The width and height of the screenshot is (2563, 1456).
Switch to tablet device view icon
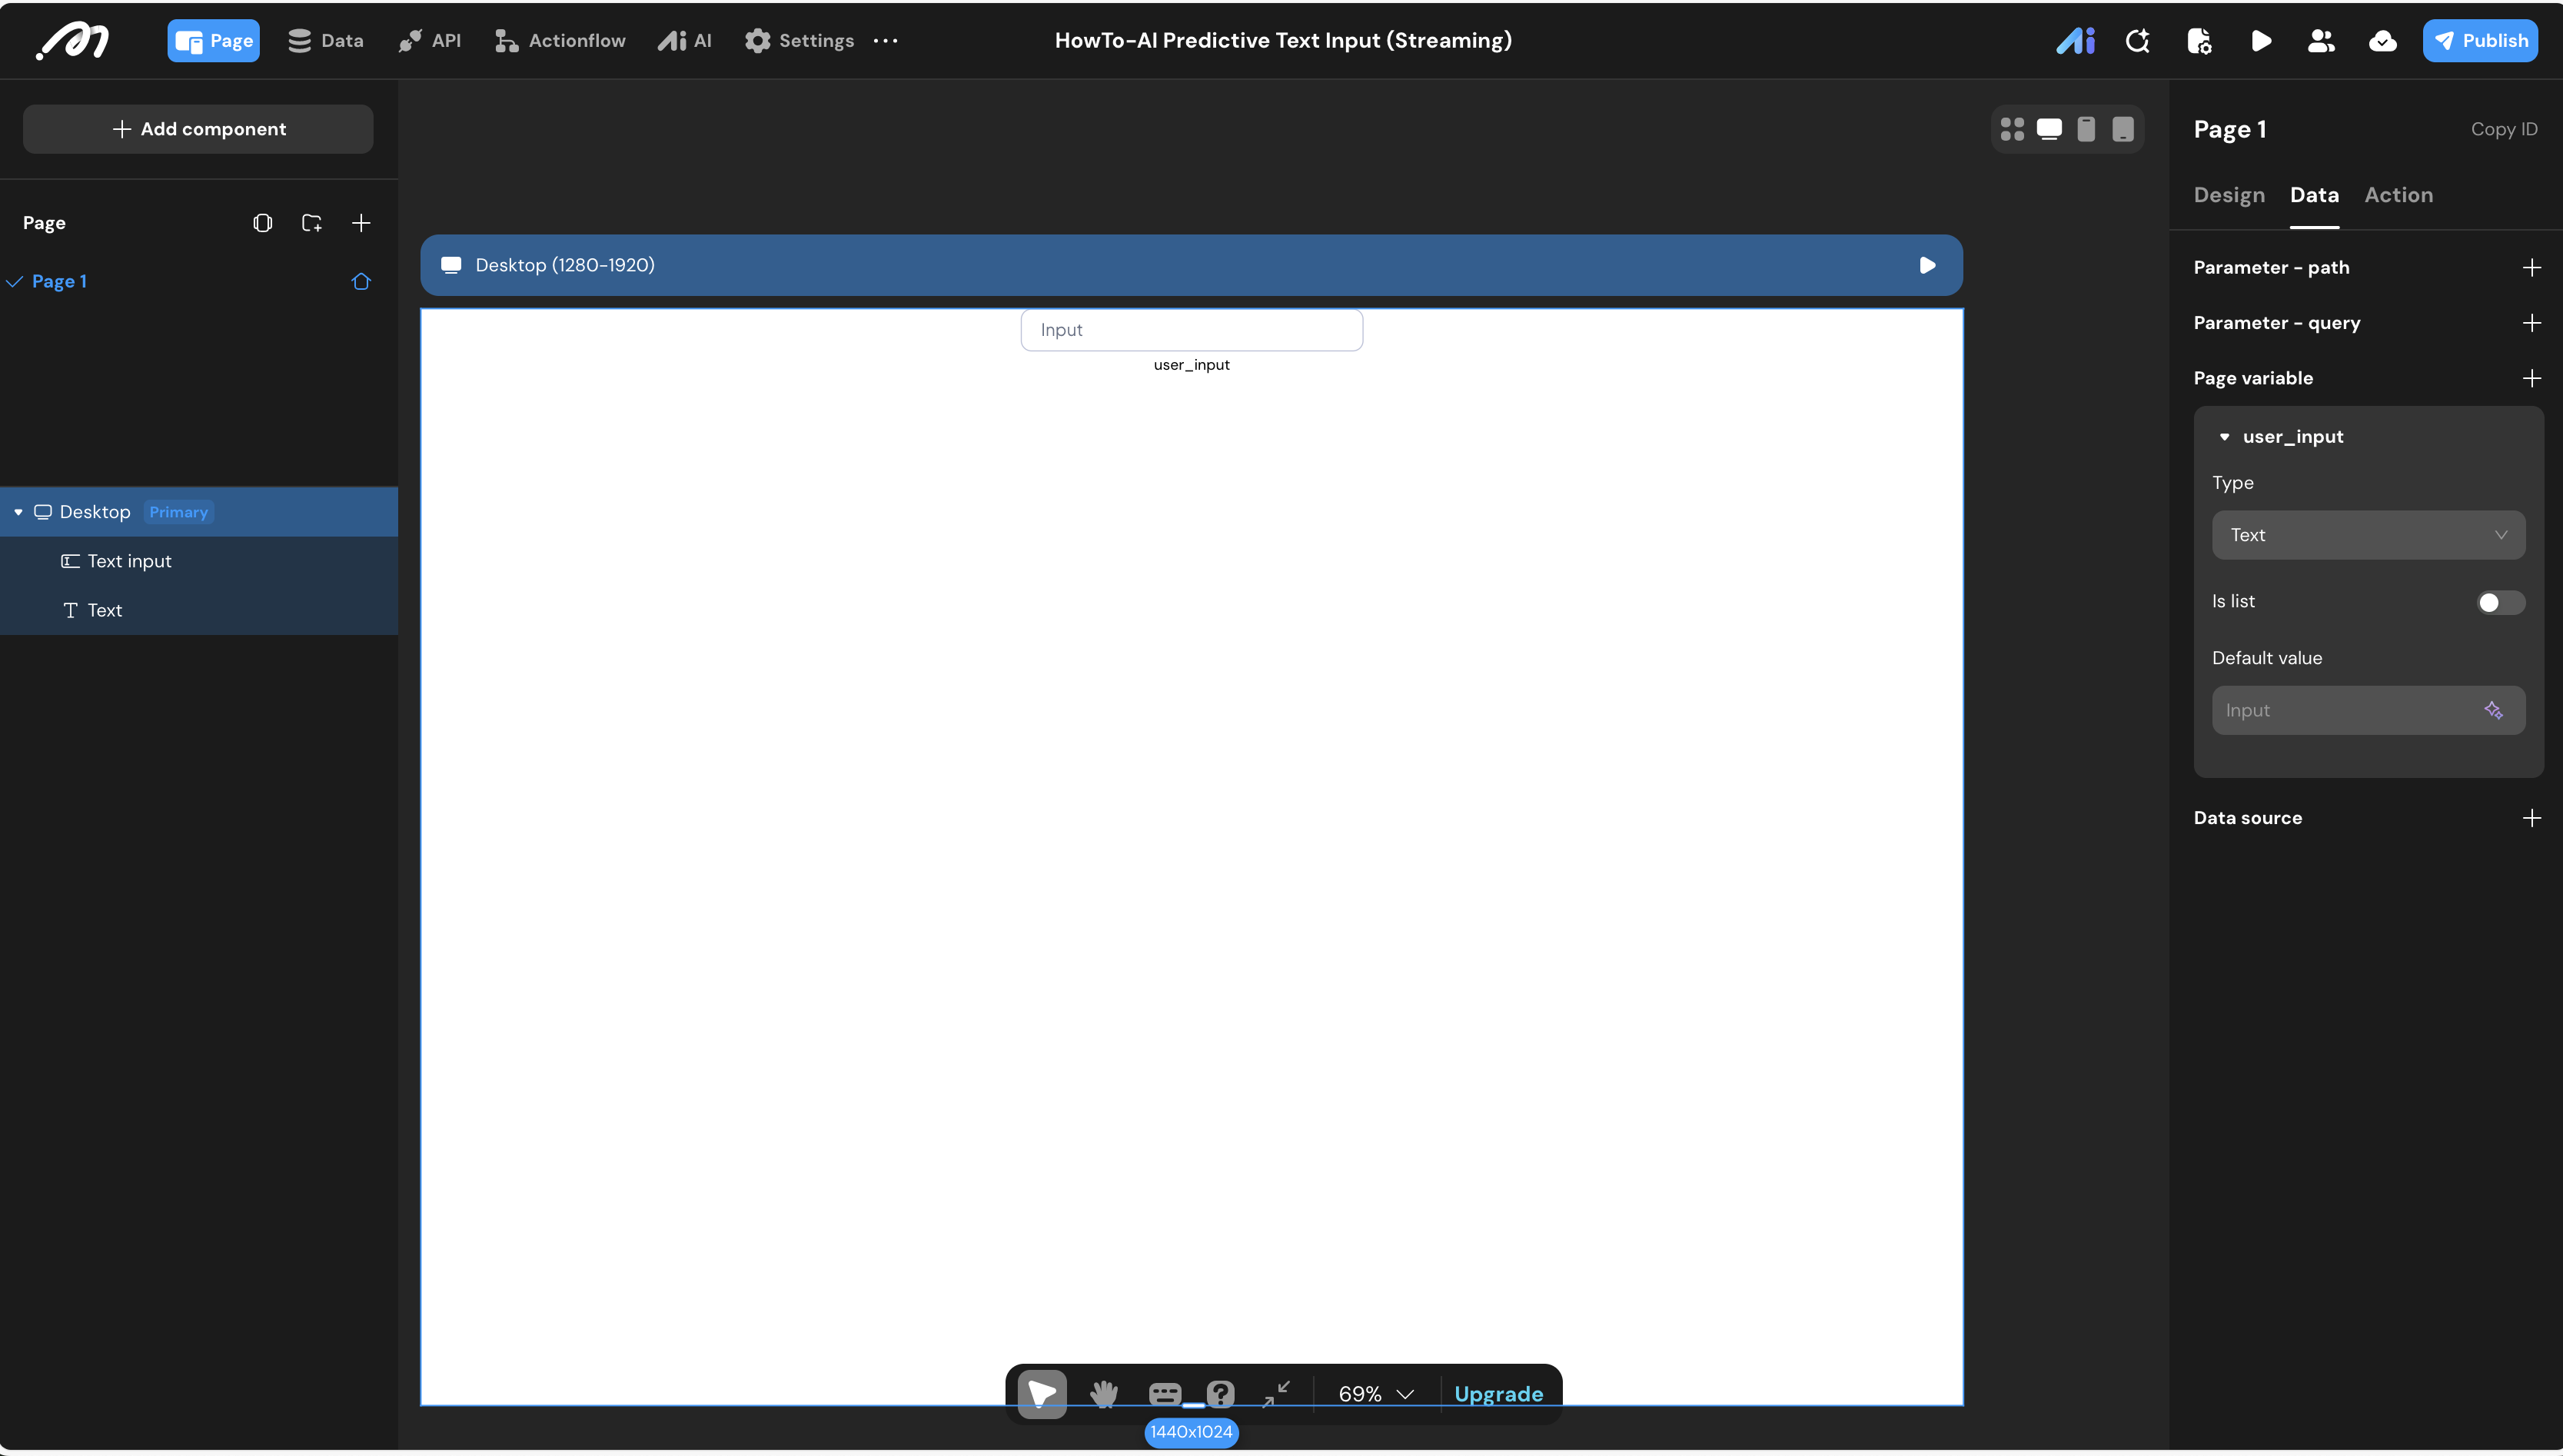point(2122,129)
